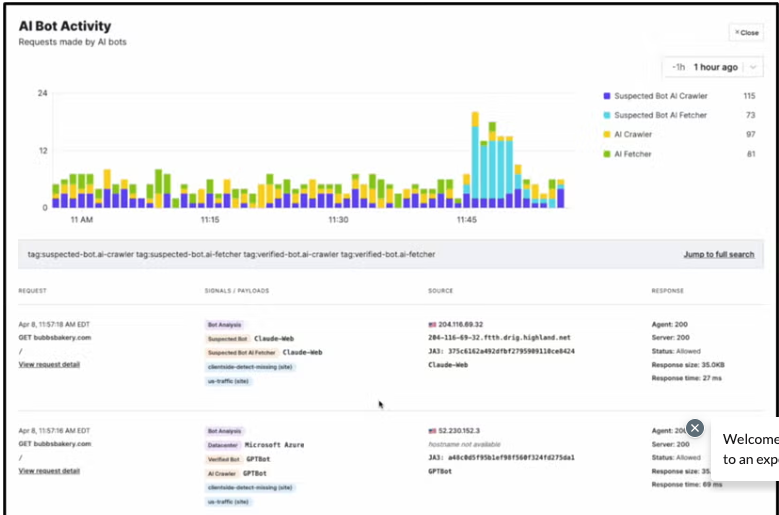This screenshot has height=515, width=779.
Task: Click Bot Analysis tag on Claude-Web request
Action: point(224,325)
